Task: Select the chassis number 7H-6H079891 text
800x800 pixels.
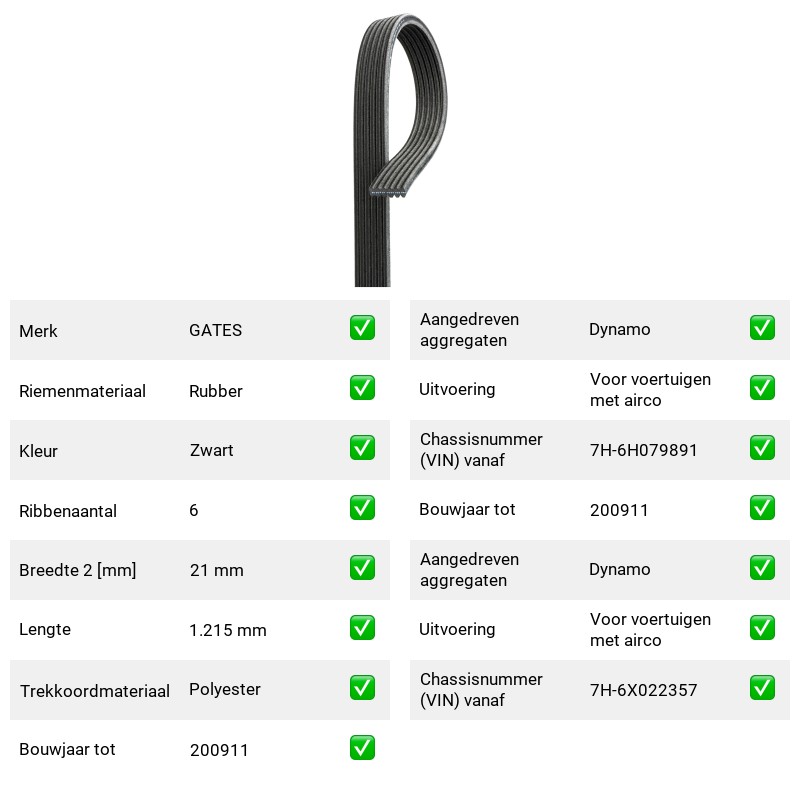Action: 643,450
